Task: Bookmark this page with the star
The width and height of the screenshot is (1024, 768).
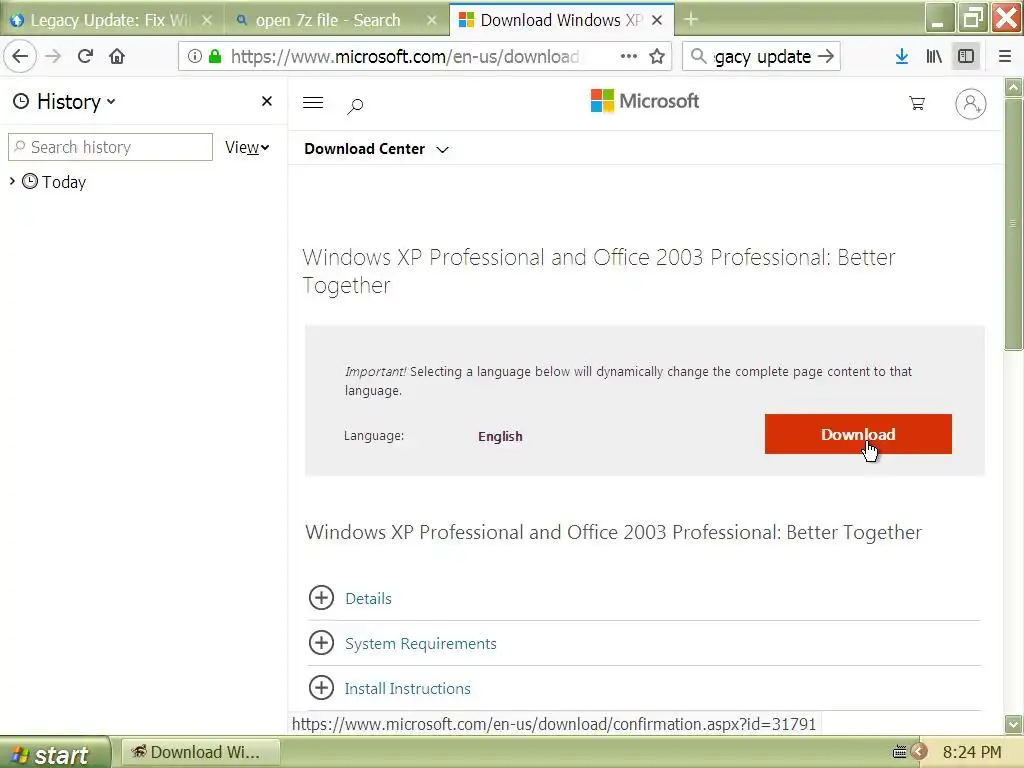Action: [x=657, y=56]
